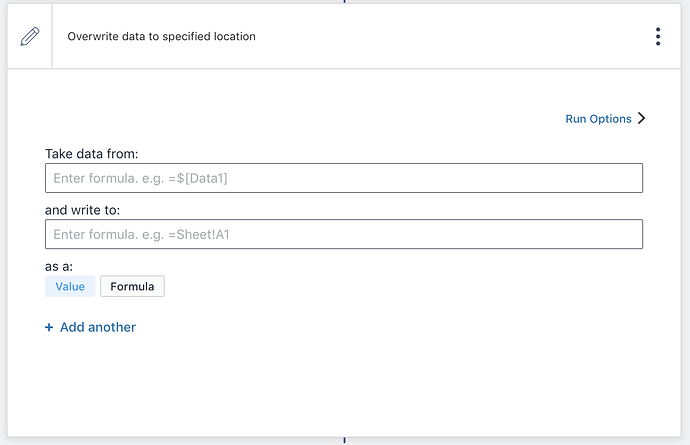Open the three-dot more options menu
Screen dimensions: 690x445
pyautogui.click(x=658, y=37)
